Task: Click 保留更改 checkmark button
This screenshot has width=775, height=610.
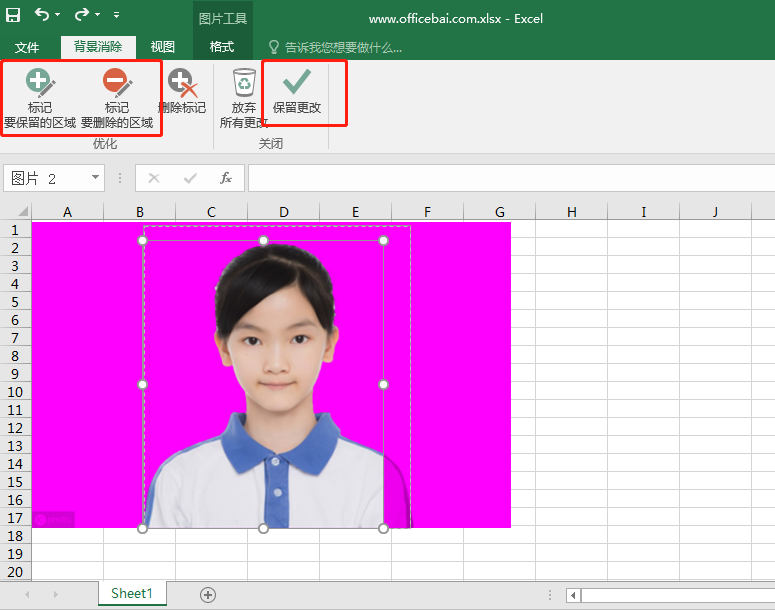Action: (297, 91)
